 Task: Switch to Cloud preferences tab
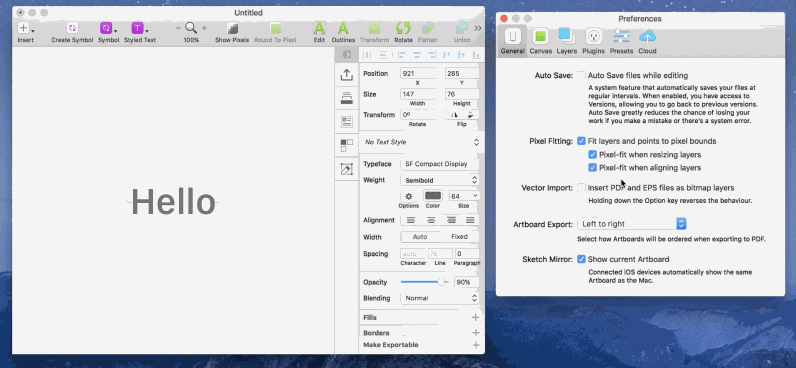(648, 42)
